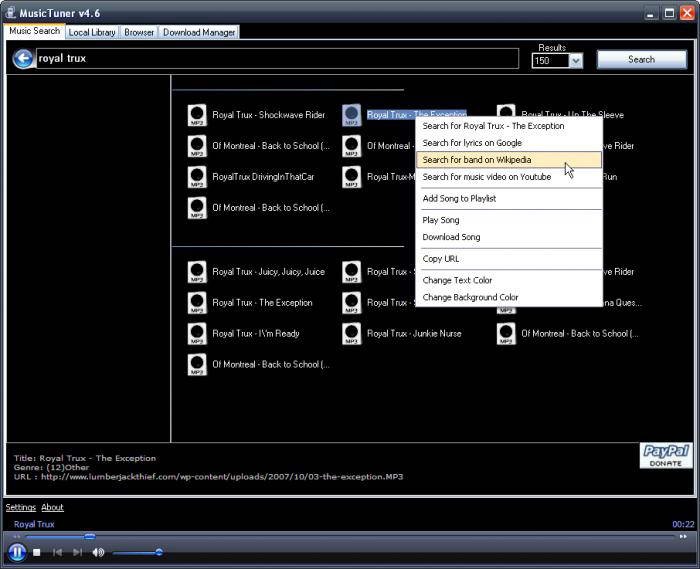Click MP3 icon for Juicy, Juicy, Juice

click(197, 272)
